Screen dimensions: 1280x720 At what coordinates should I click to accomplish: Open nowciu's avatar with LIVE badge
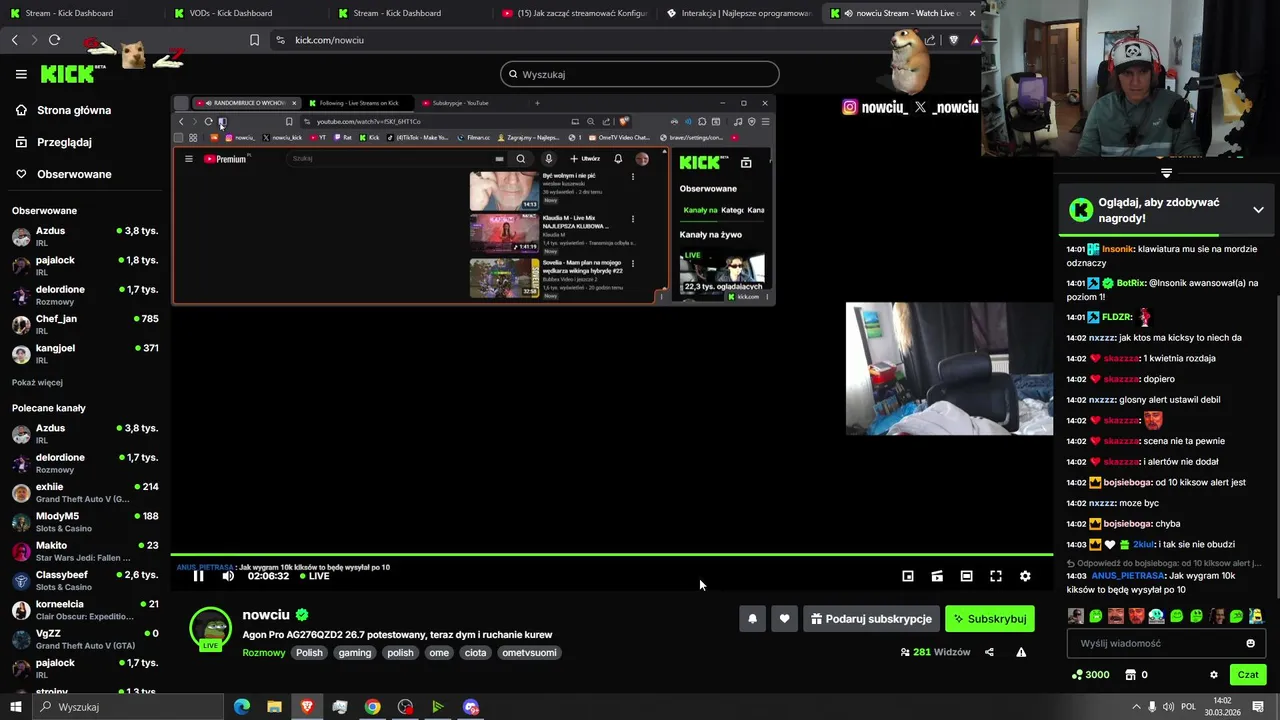[210, 629]
